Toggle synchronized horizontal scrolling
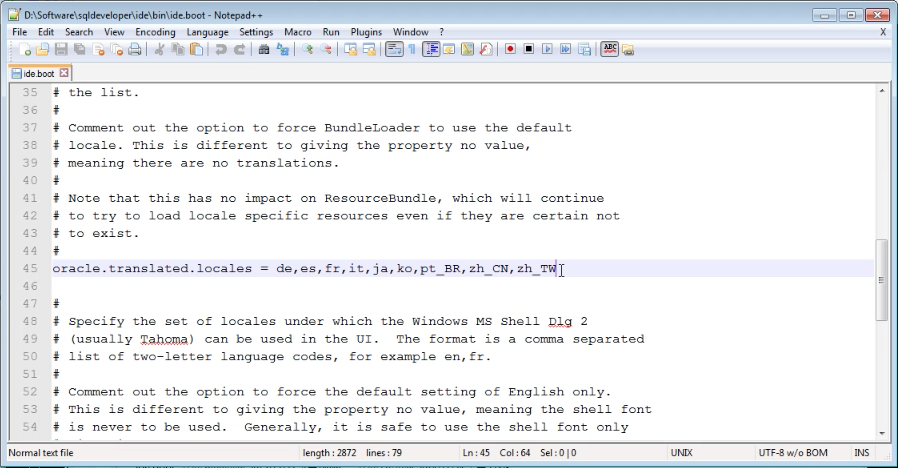The height and width of the screenshot is (468, 898). pyautogui.click(x=369, y=50)
